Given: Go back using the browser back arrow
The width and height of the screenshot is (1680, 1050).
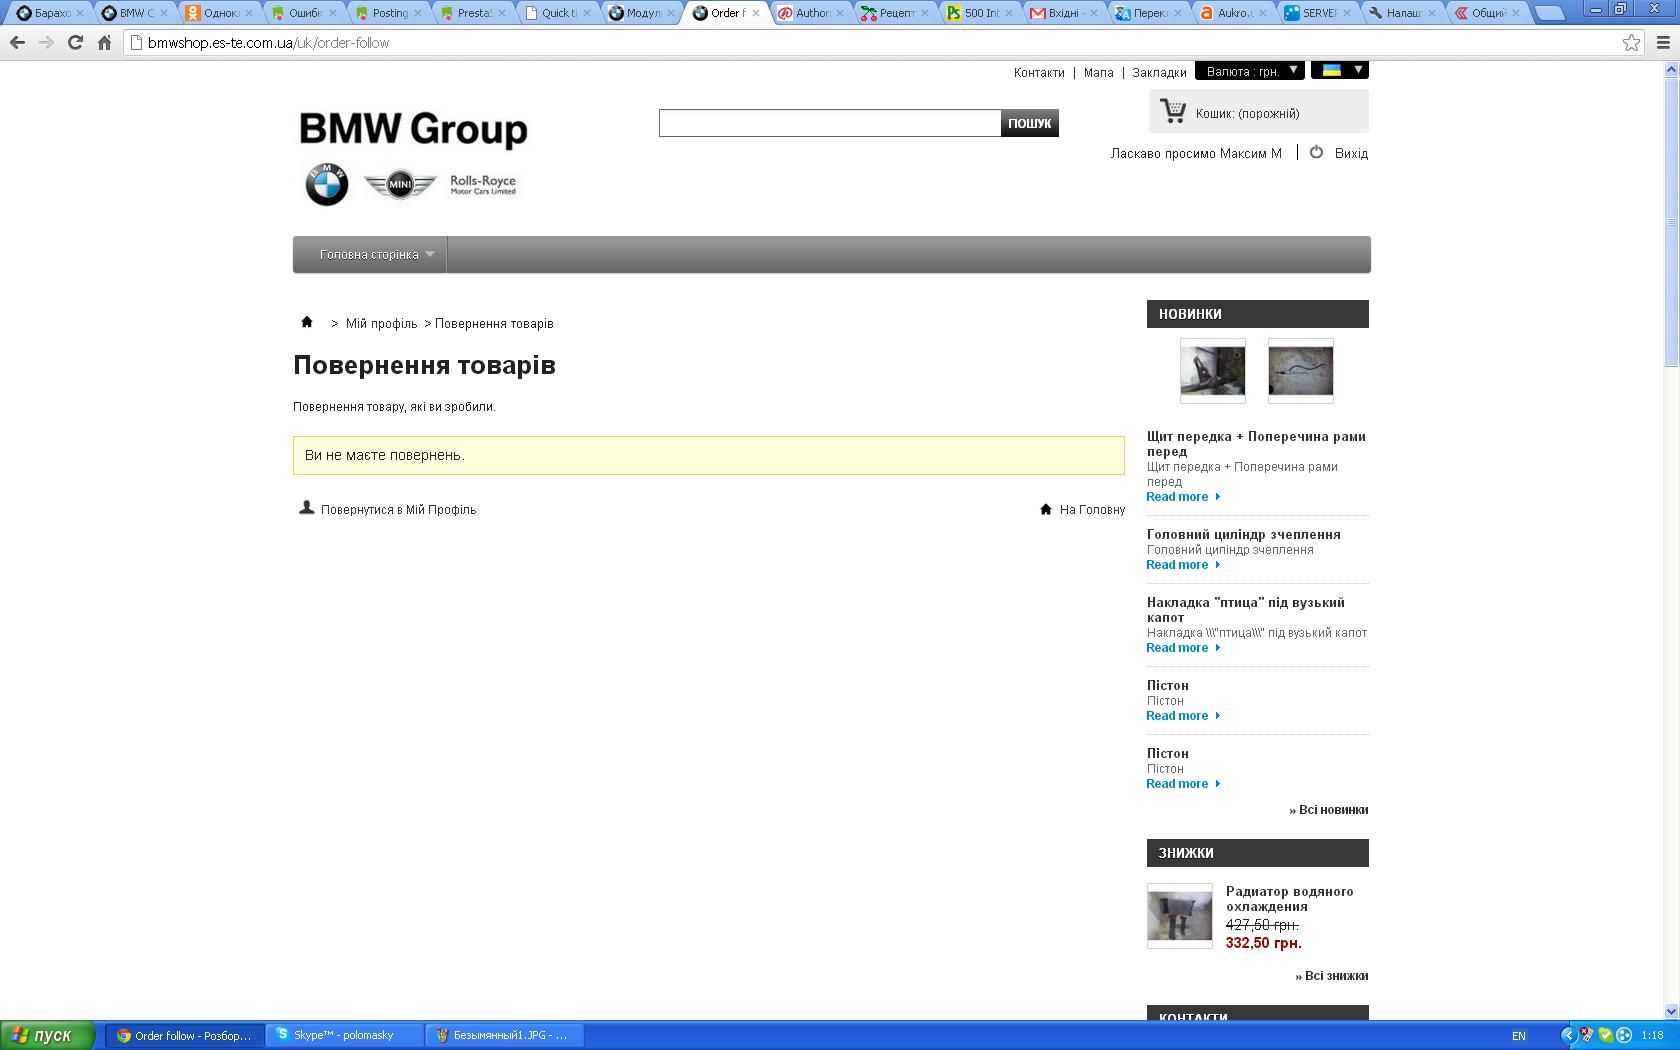Looking at the screenshot, I should coord(17,43).
